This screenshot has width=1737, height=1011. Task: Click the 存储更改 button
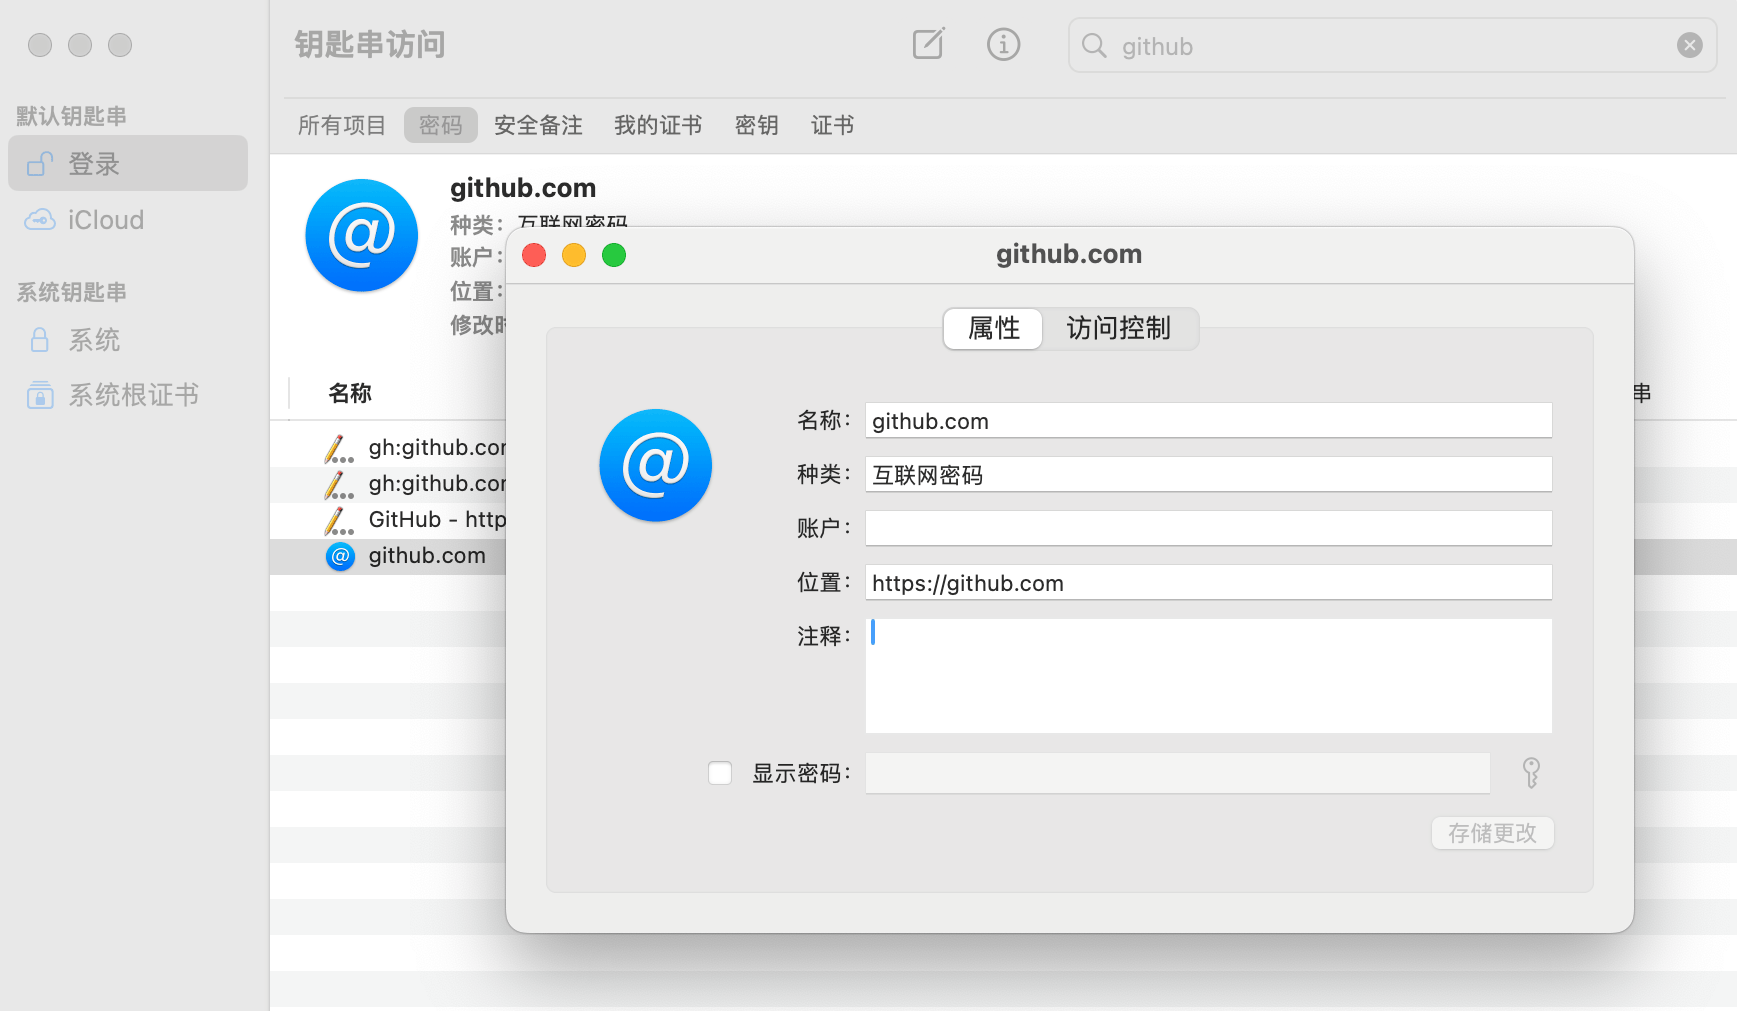[1492, 833]
